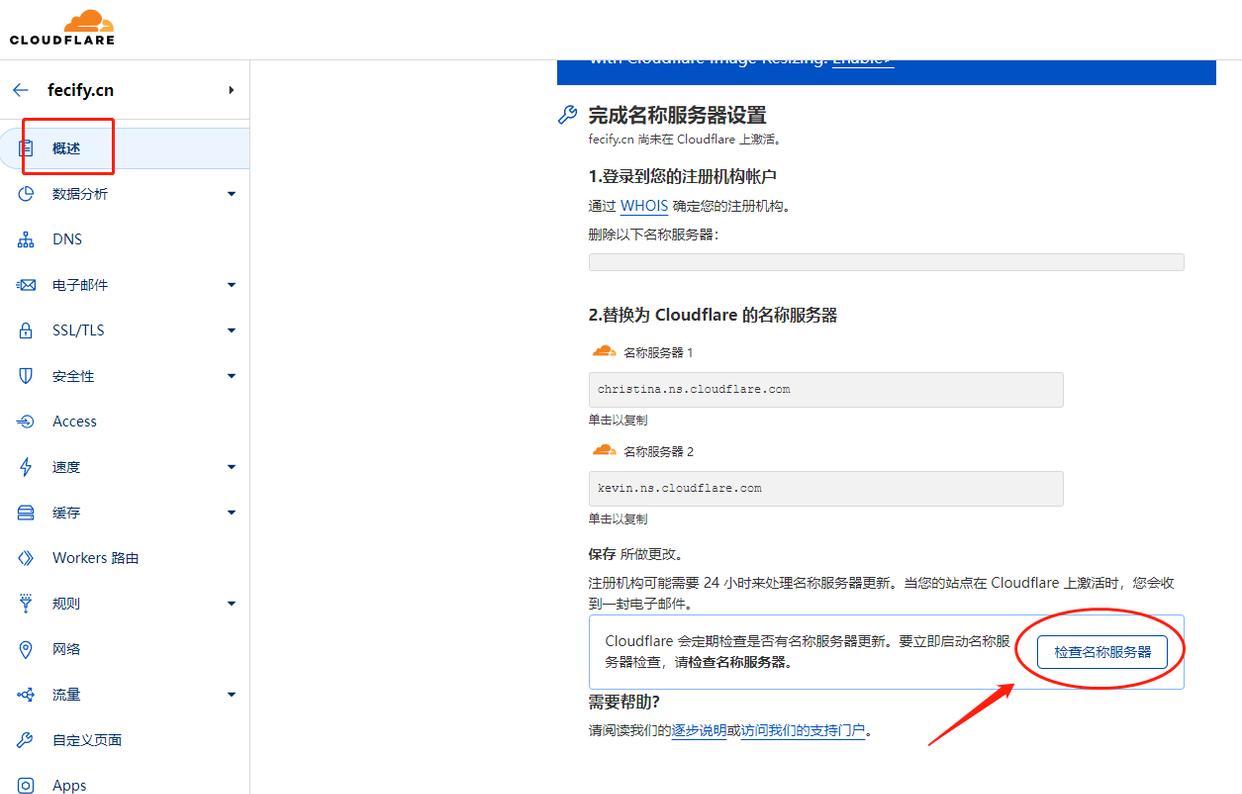
Task: Expand the 电子邮件 submenu arrow
Action: (231, 285)
